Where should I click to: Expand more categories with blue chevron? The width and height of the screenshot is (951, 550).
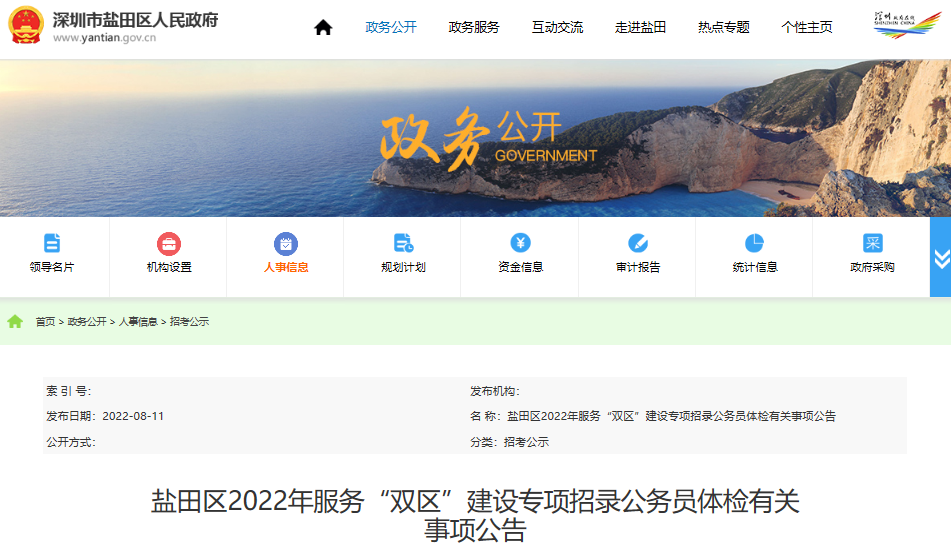[x=941, y=257]
